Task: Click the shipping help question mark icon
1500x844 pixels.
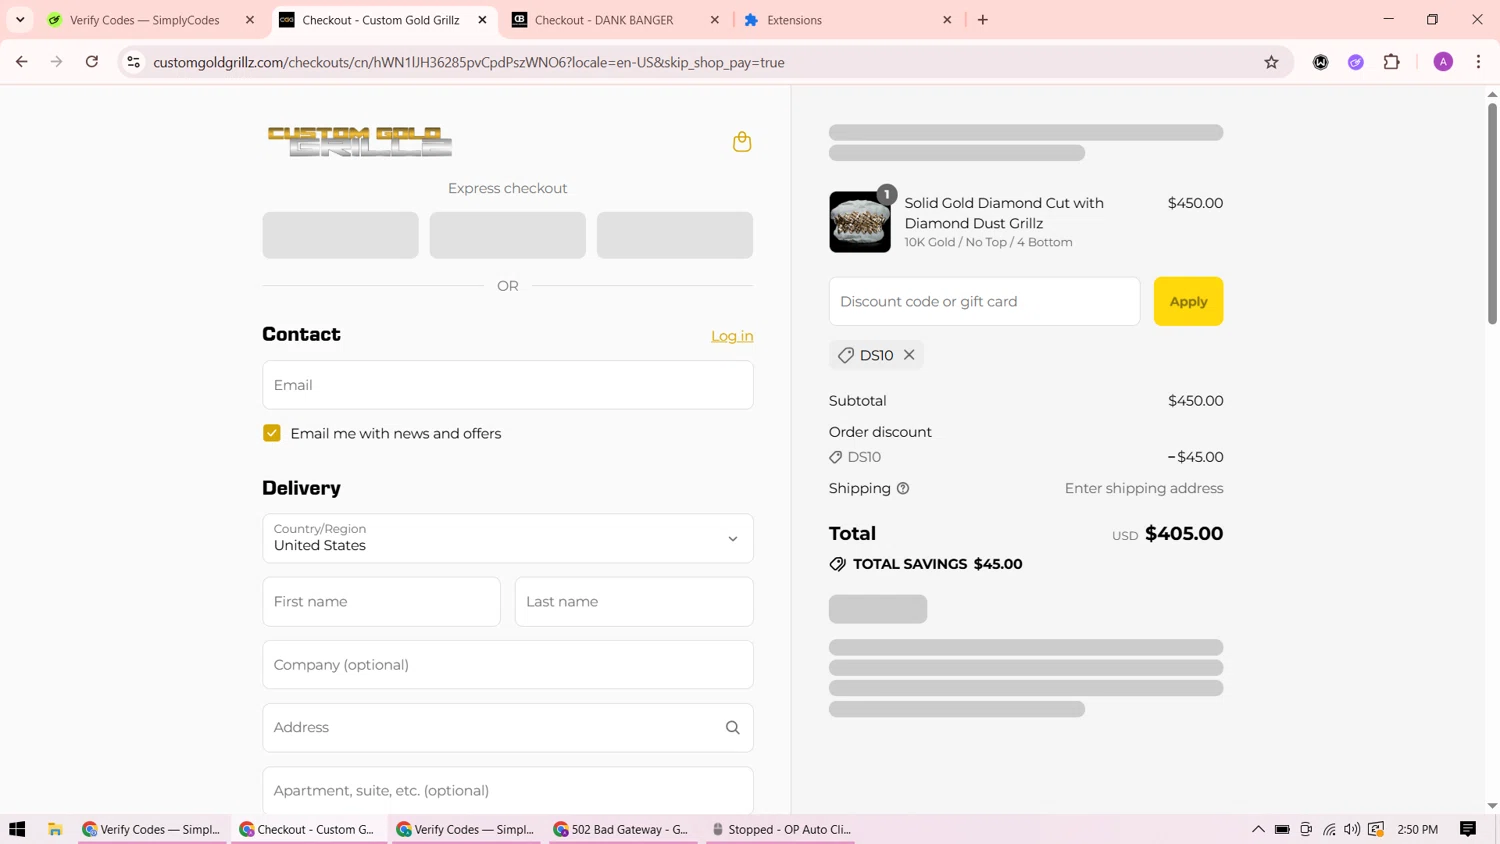Action: coord(903,489)
